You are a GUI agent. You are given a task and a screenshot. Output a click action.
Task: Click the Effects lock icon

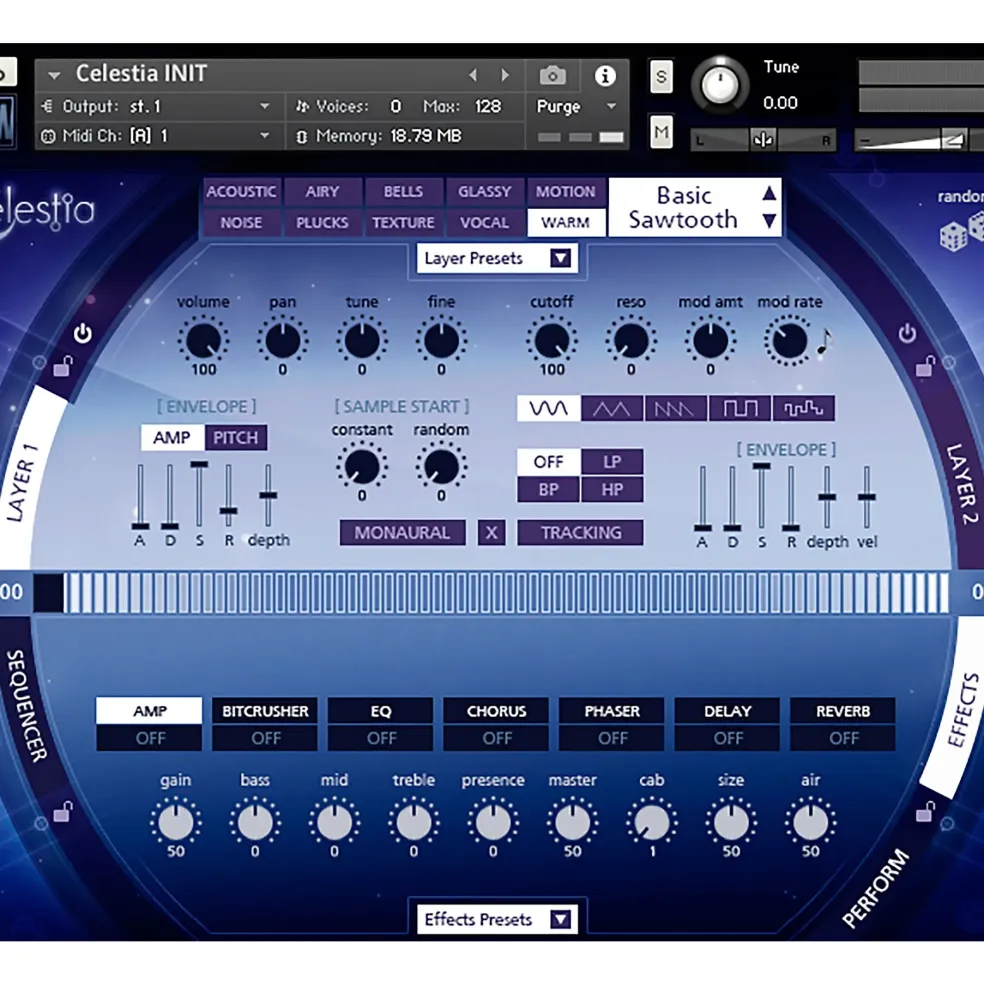[x=925, y=811]
